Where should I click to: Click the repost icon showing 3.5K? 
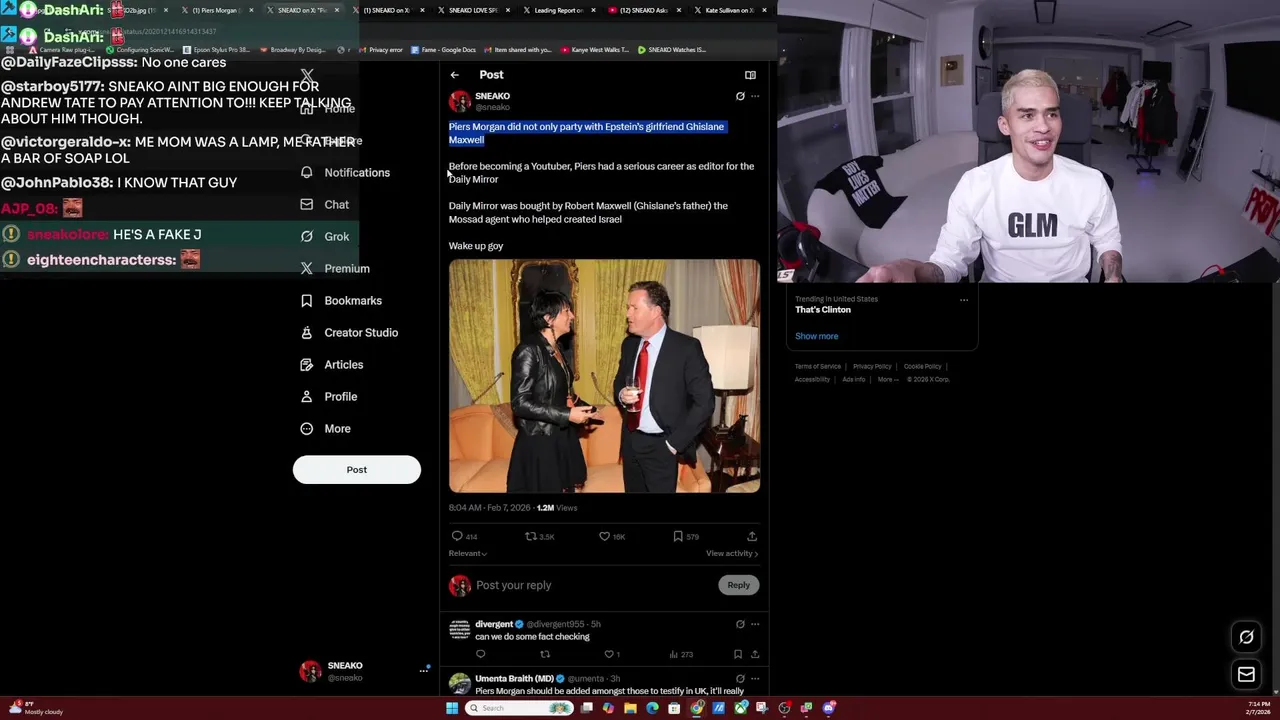(531, 536)
